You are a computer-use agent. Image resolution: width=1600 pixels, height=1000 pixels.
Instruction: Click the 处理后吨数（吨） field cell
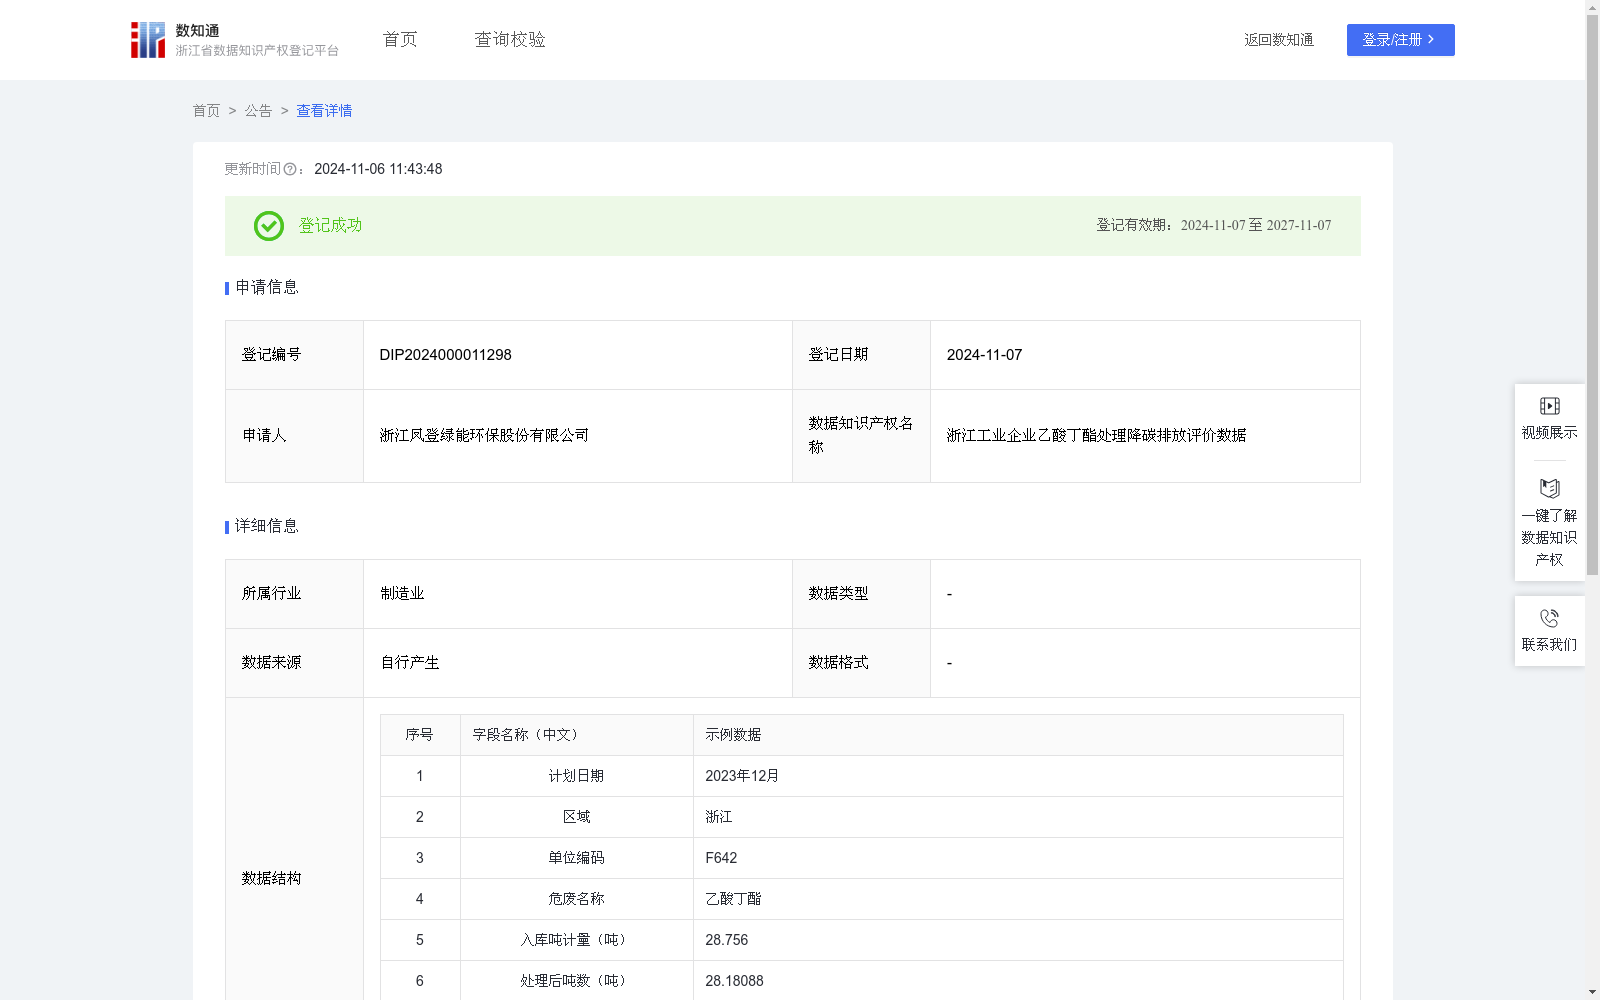[x=577, y=981]
